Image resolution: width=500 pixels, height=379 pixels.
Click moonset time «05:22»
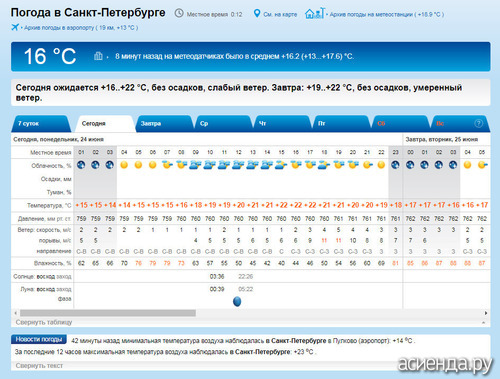[x=246, y=289]
